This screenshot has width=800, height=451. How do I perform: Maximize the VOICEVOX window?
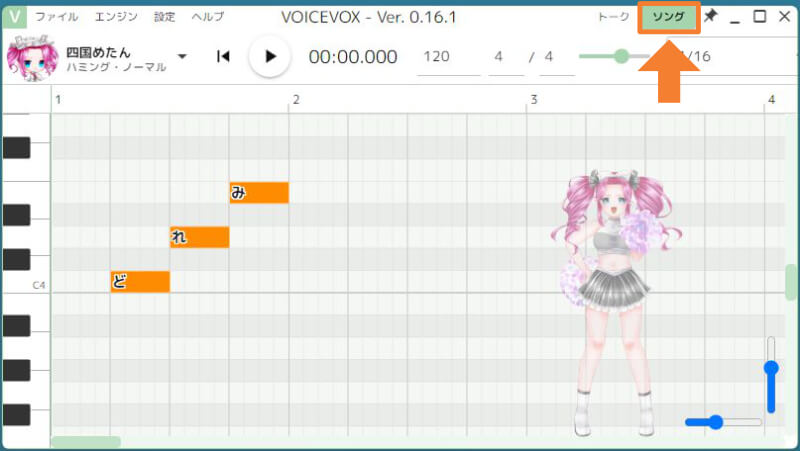pyautogui.click(x=760, y=16)
